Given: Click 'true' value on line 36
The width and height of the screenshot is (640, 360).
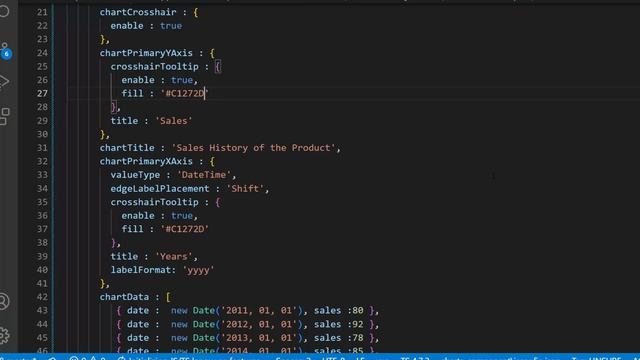Looking at the screenshot, I should (182, 216).
